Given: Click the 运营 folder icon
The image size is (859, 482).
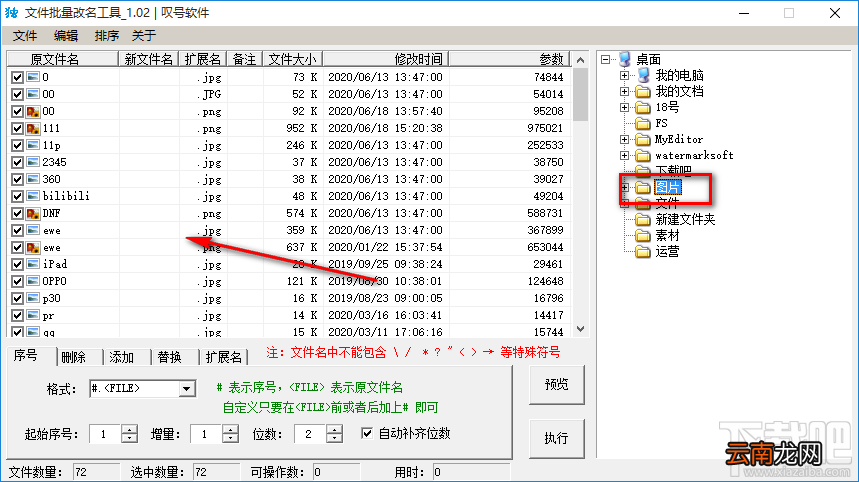Looking at the screenshot, I should coord(643,251).
